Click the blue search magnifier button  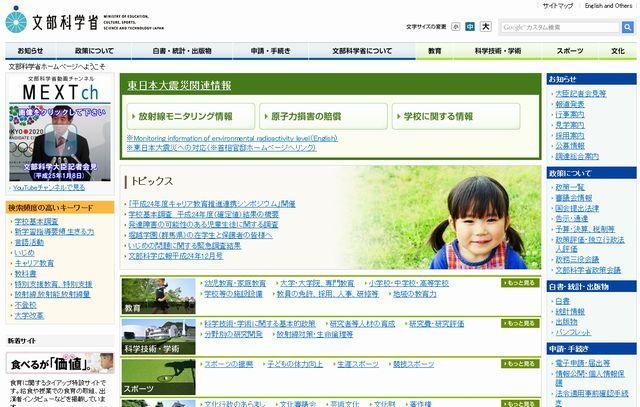click(628, 27)
